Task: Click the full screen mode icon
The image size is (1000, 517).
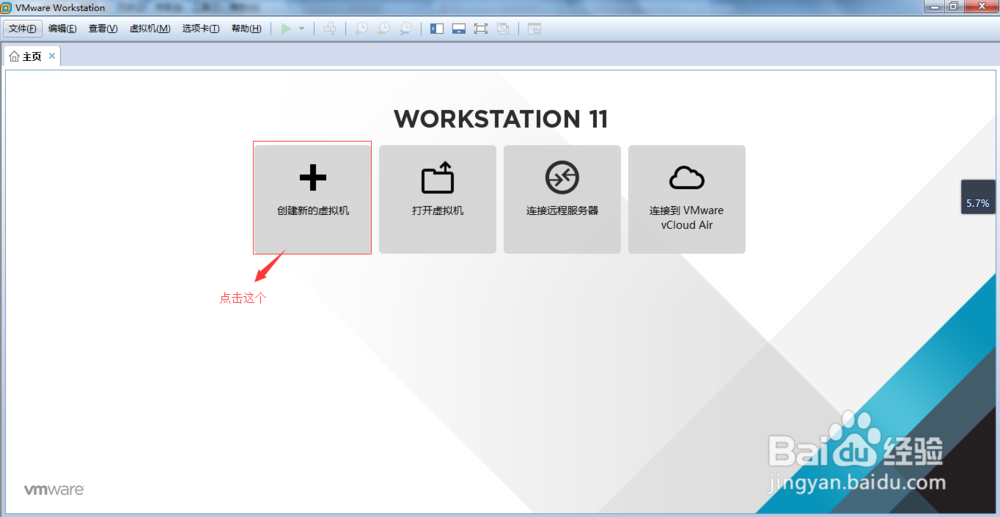Action: pyautogui.click(x=481, y=29)
